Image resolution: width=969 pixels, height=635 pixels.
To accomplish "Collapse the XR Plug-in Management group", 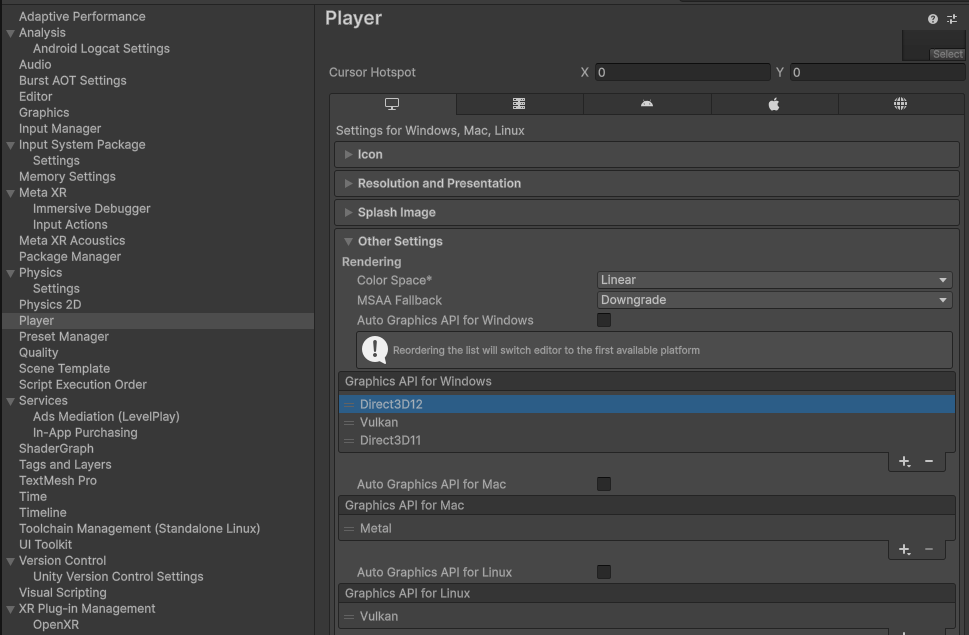I will (x=11, y=609).
